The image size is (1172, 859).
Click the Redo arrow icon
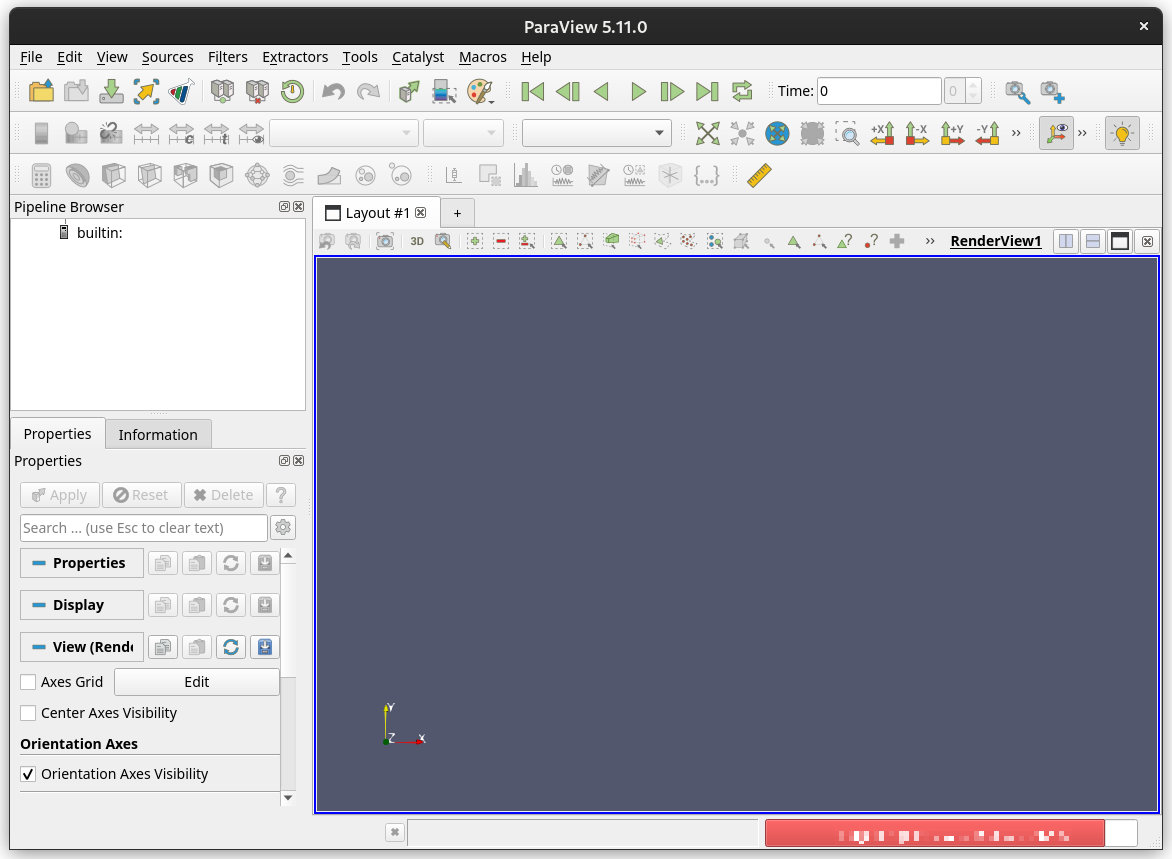[368, 91]
